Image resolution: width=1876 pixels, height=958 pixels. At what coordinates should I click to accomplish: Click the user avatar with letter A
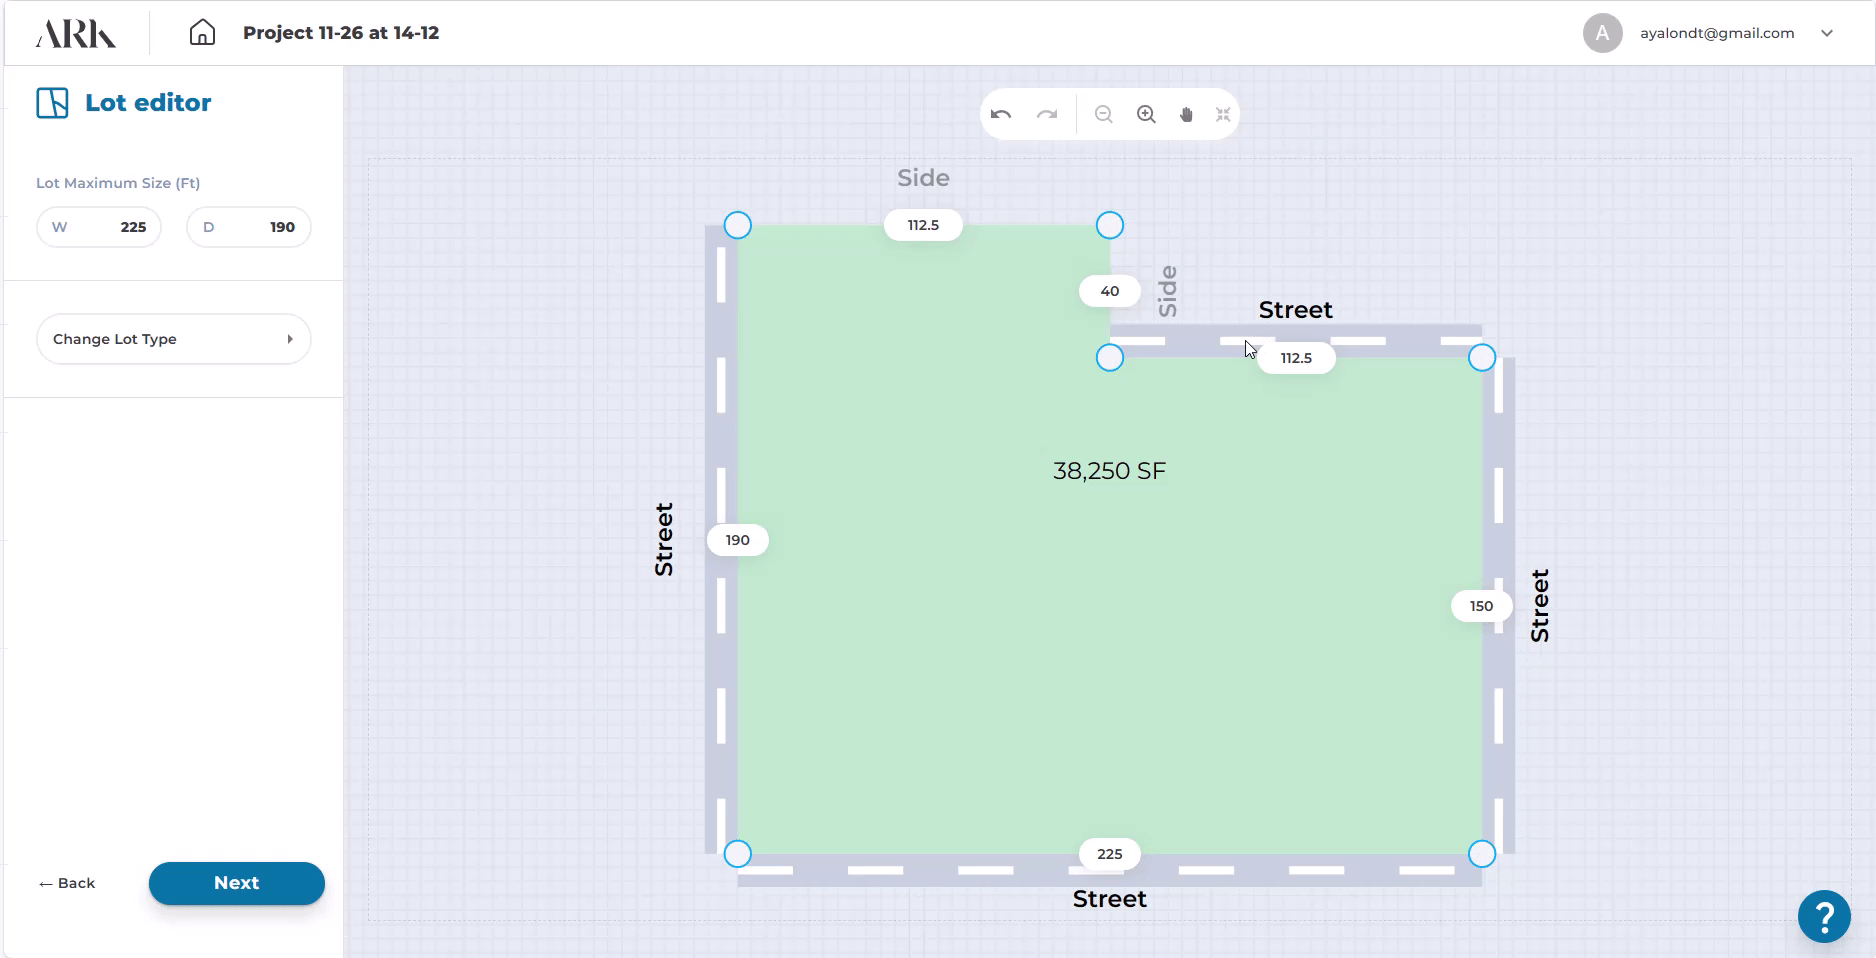(x=1602, y=33)
